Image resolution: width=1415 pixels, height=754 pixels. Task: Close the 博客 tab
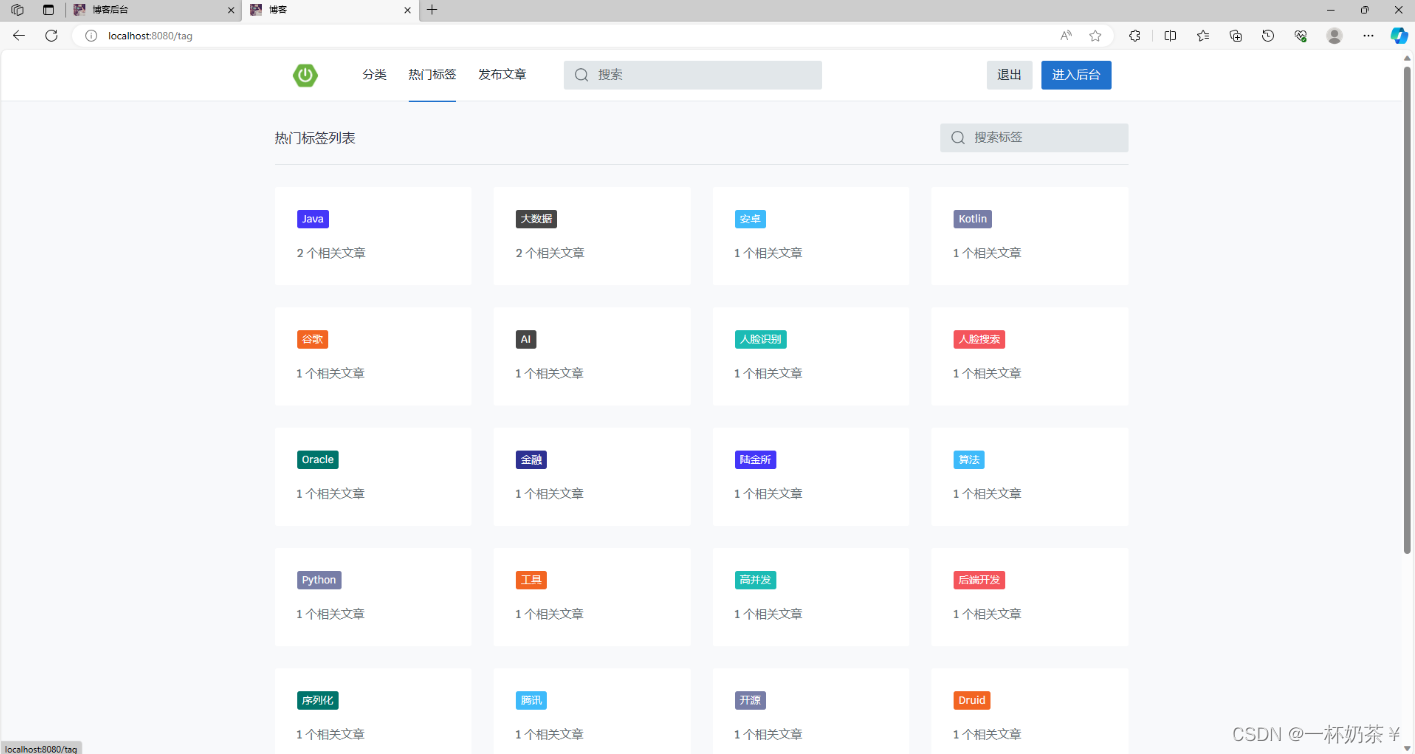click(407, 10)
